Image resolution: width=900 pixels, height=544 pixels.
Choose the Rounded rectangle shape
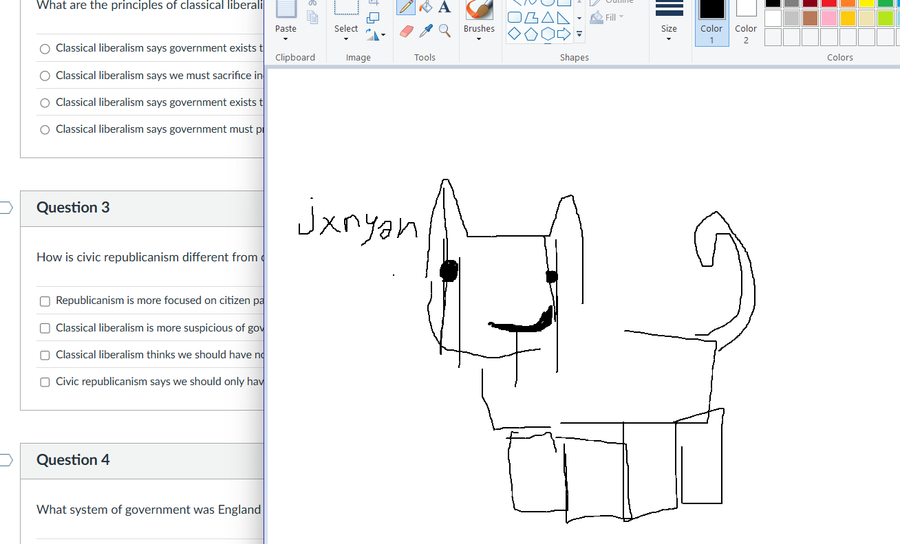[514, 18]
